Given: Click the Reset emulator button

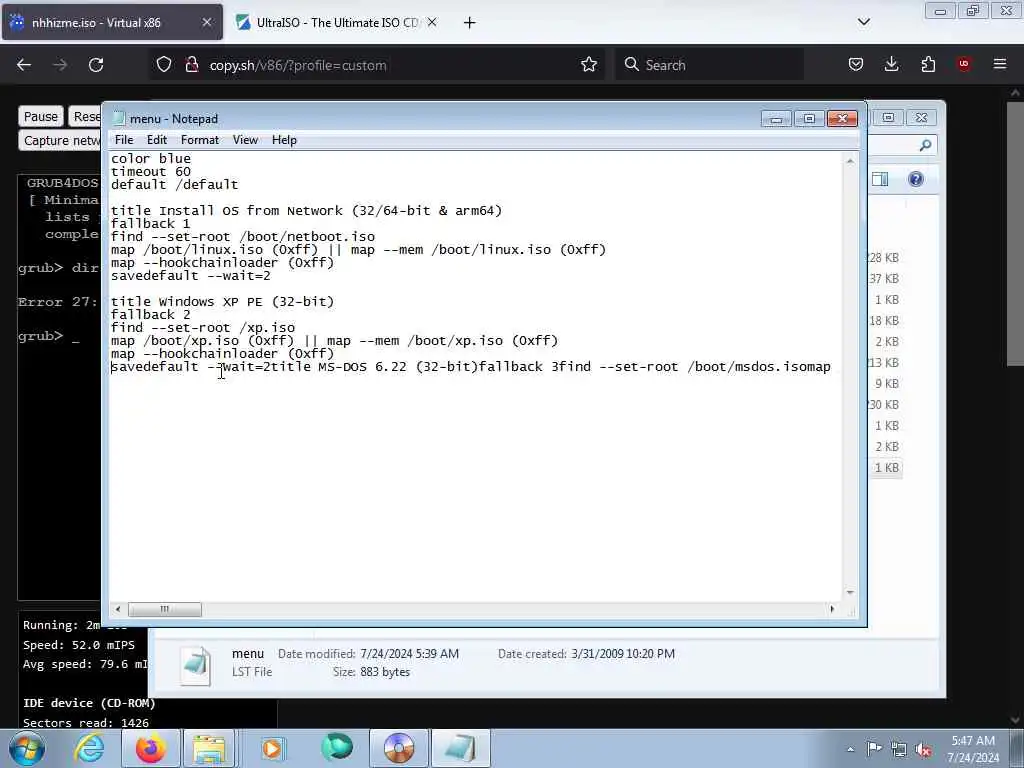Looking at the screenshot, I should tap(85, 116).
